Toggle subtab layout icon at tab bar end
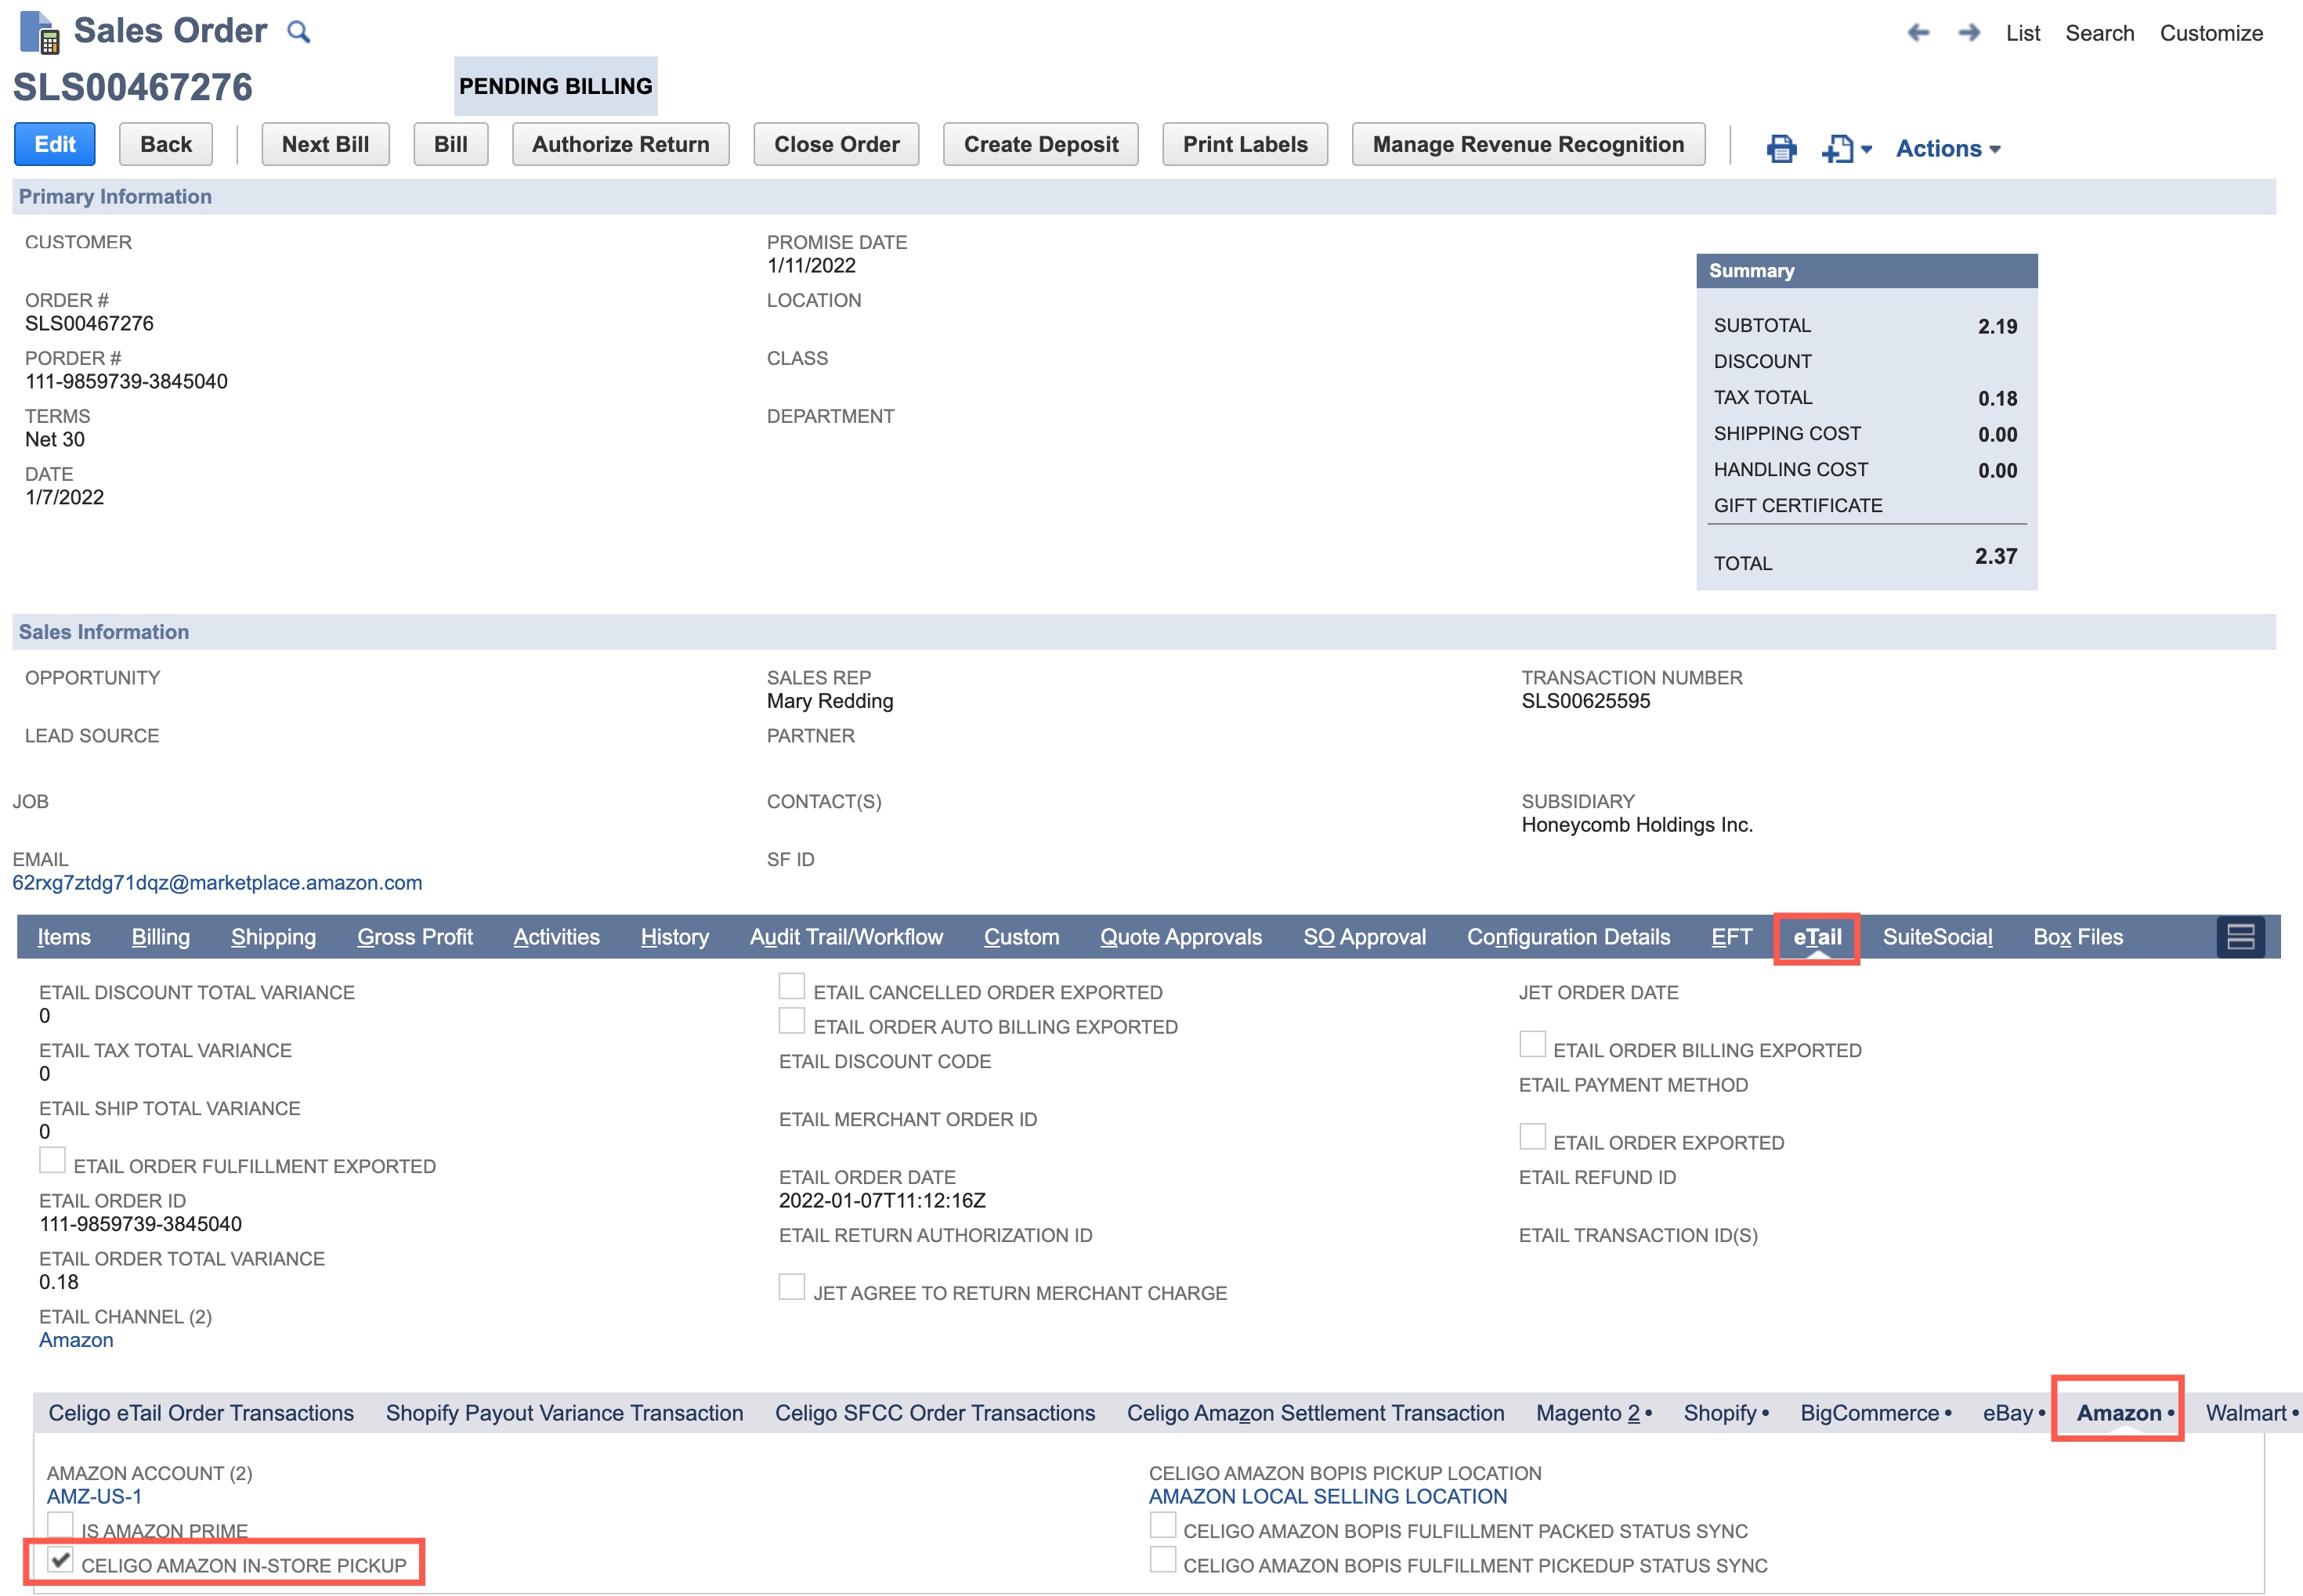2303x1596 pixels. [x=2240, y=937]
